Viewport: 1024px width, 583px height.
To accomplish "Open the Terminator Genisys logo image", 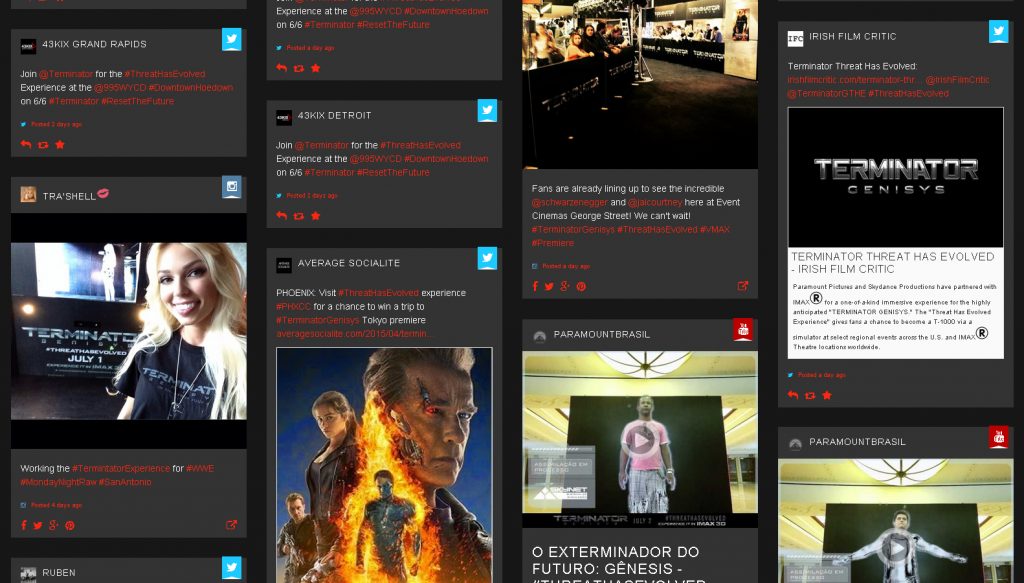I will click(x=895, y=177).
